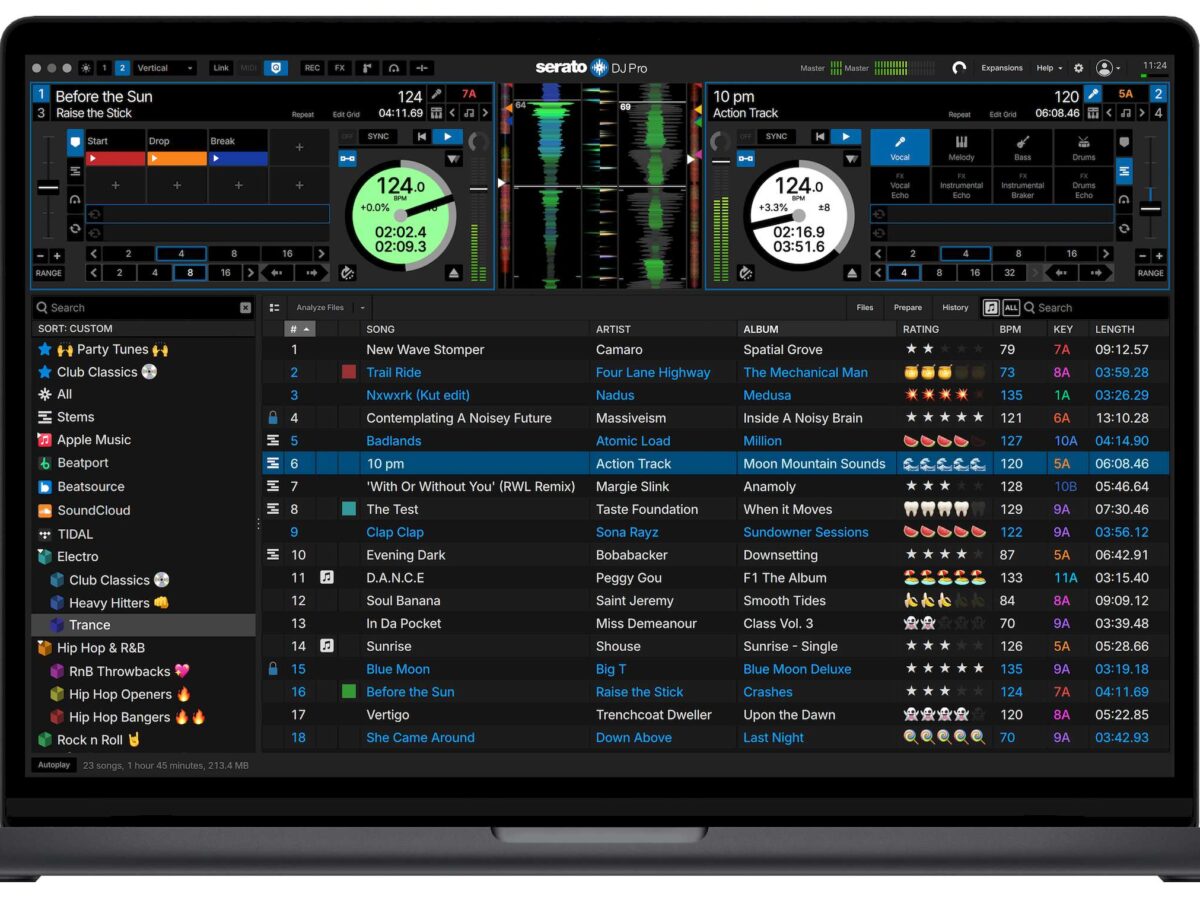Expand the Hip Hop & R&B crate
This screenshot has height=900, width=1200.
tap(44, 648)
